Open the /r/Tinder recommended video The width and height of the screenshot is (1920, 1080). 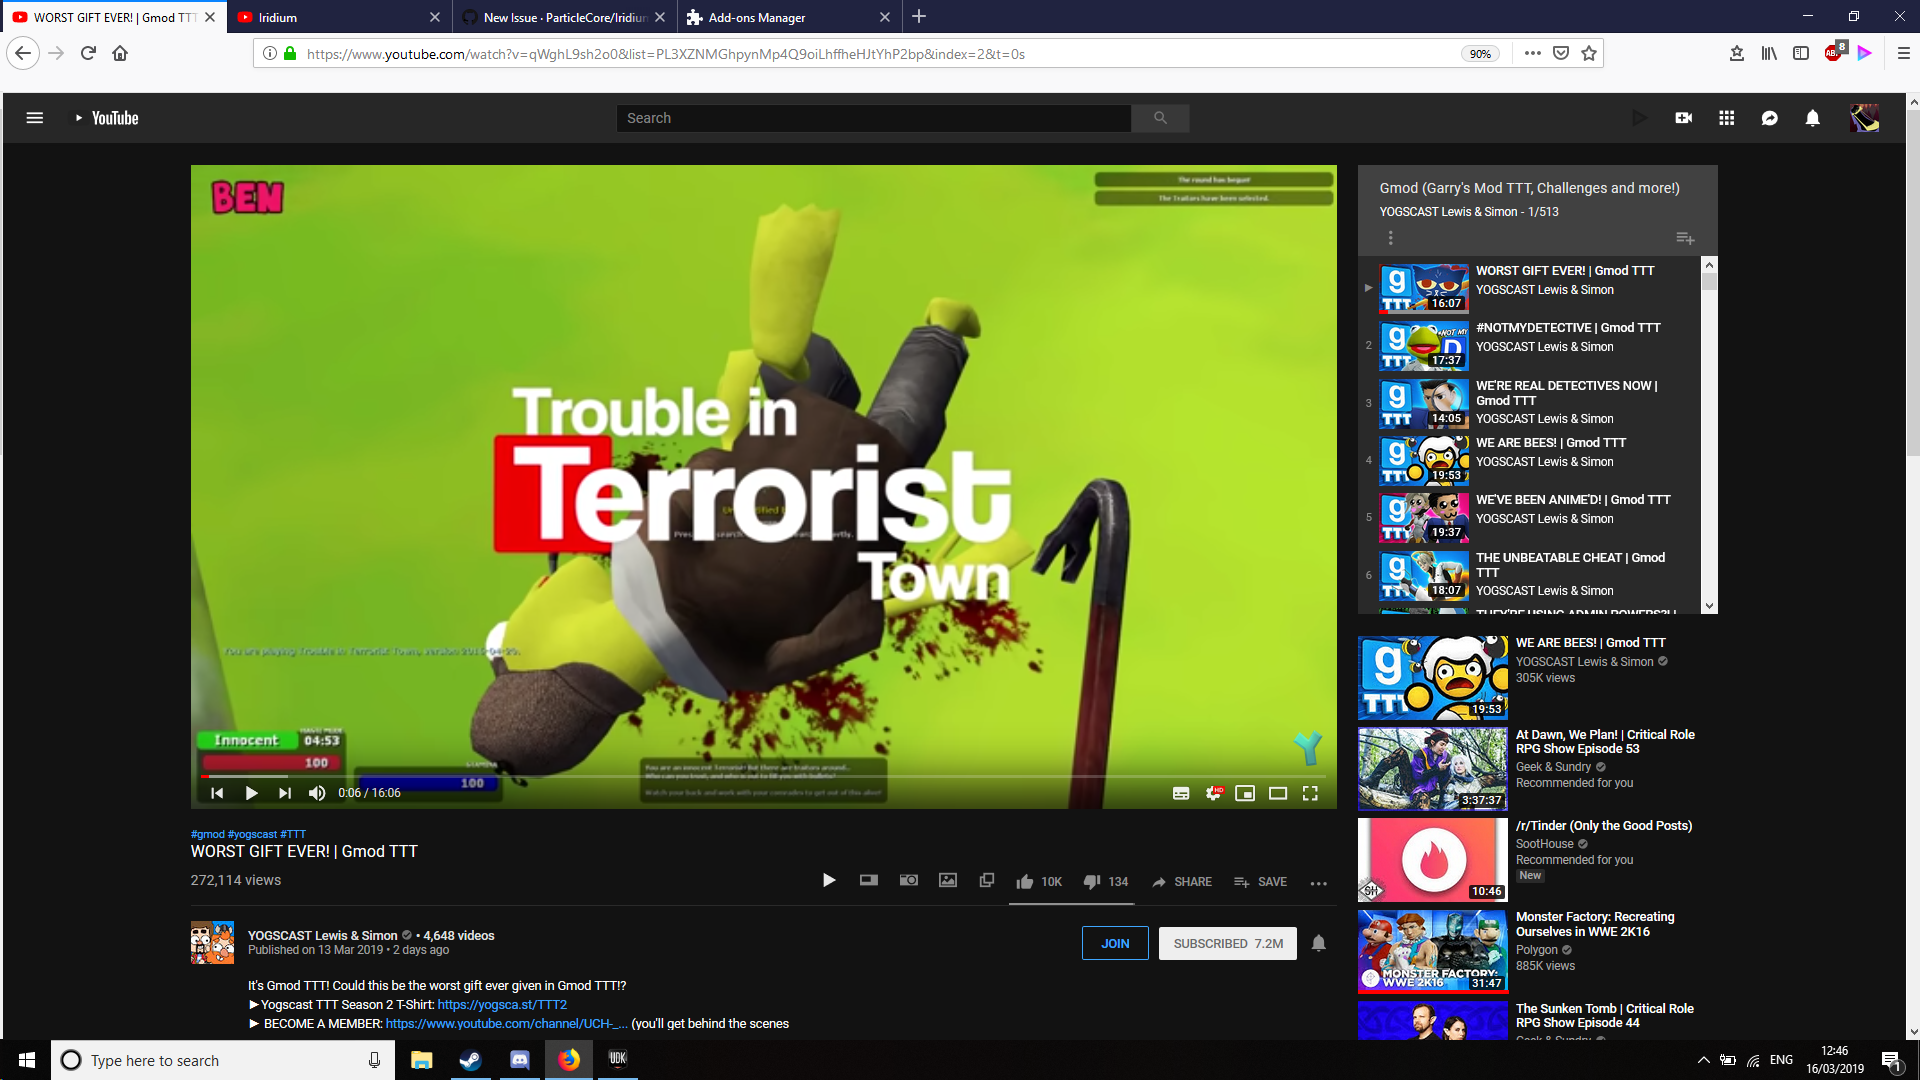point(1536,860)
